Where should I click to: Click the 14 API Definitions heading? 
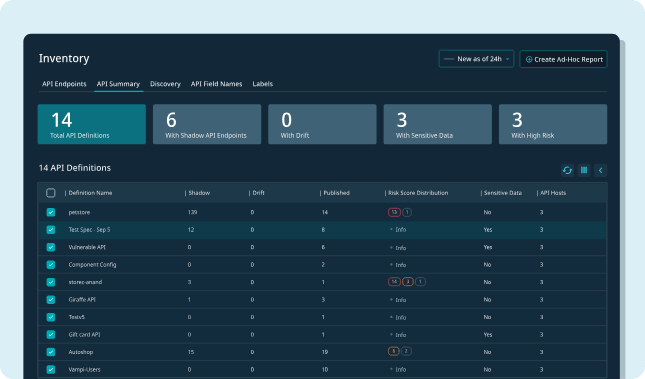tap(75, 168)
